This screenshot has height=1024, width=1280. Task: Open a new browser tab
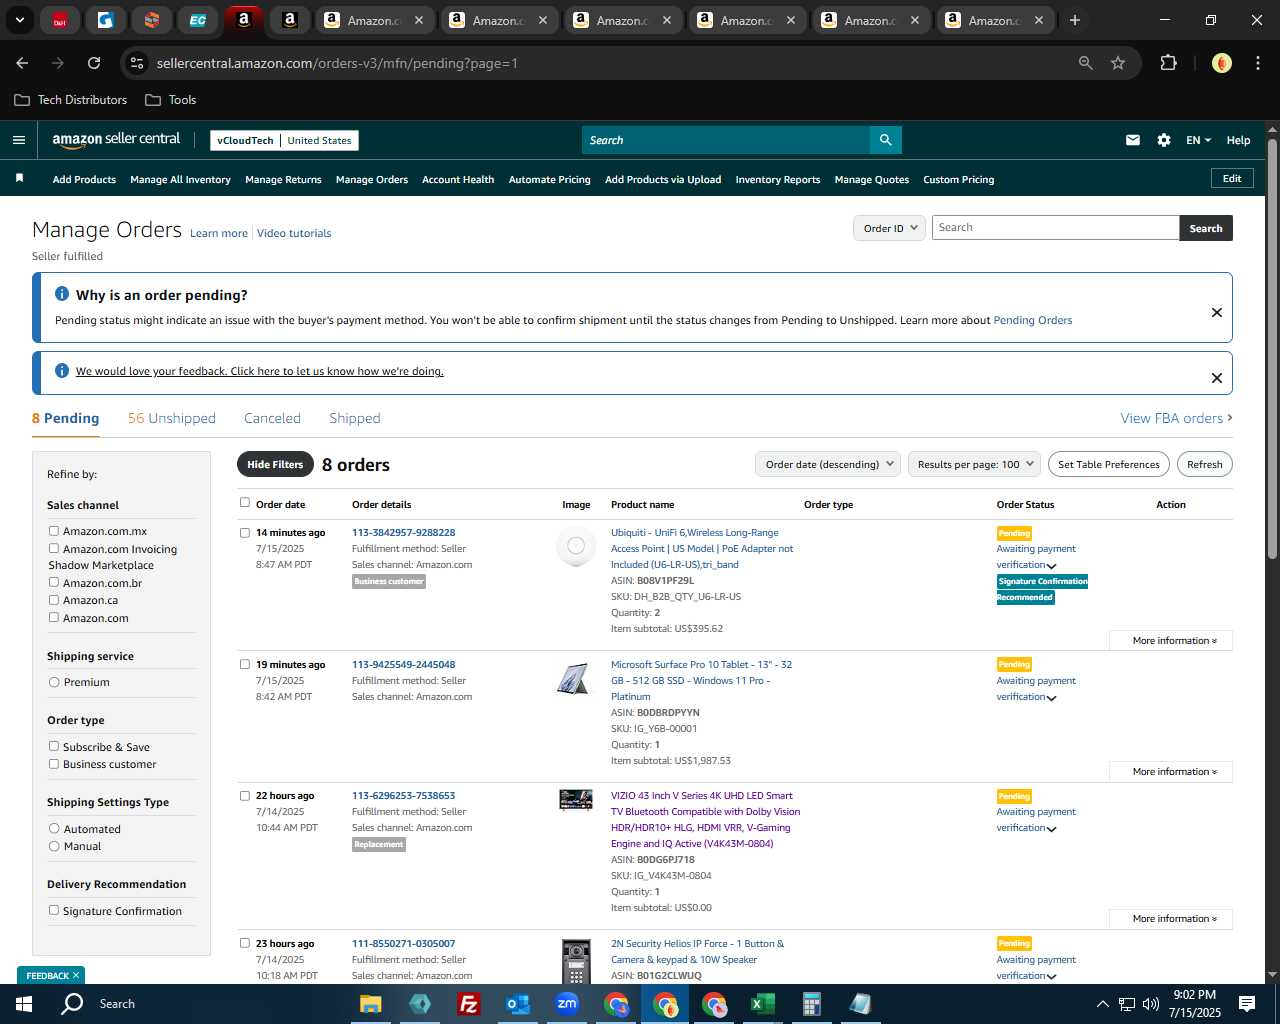point(1075,20)
